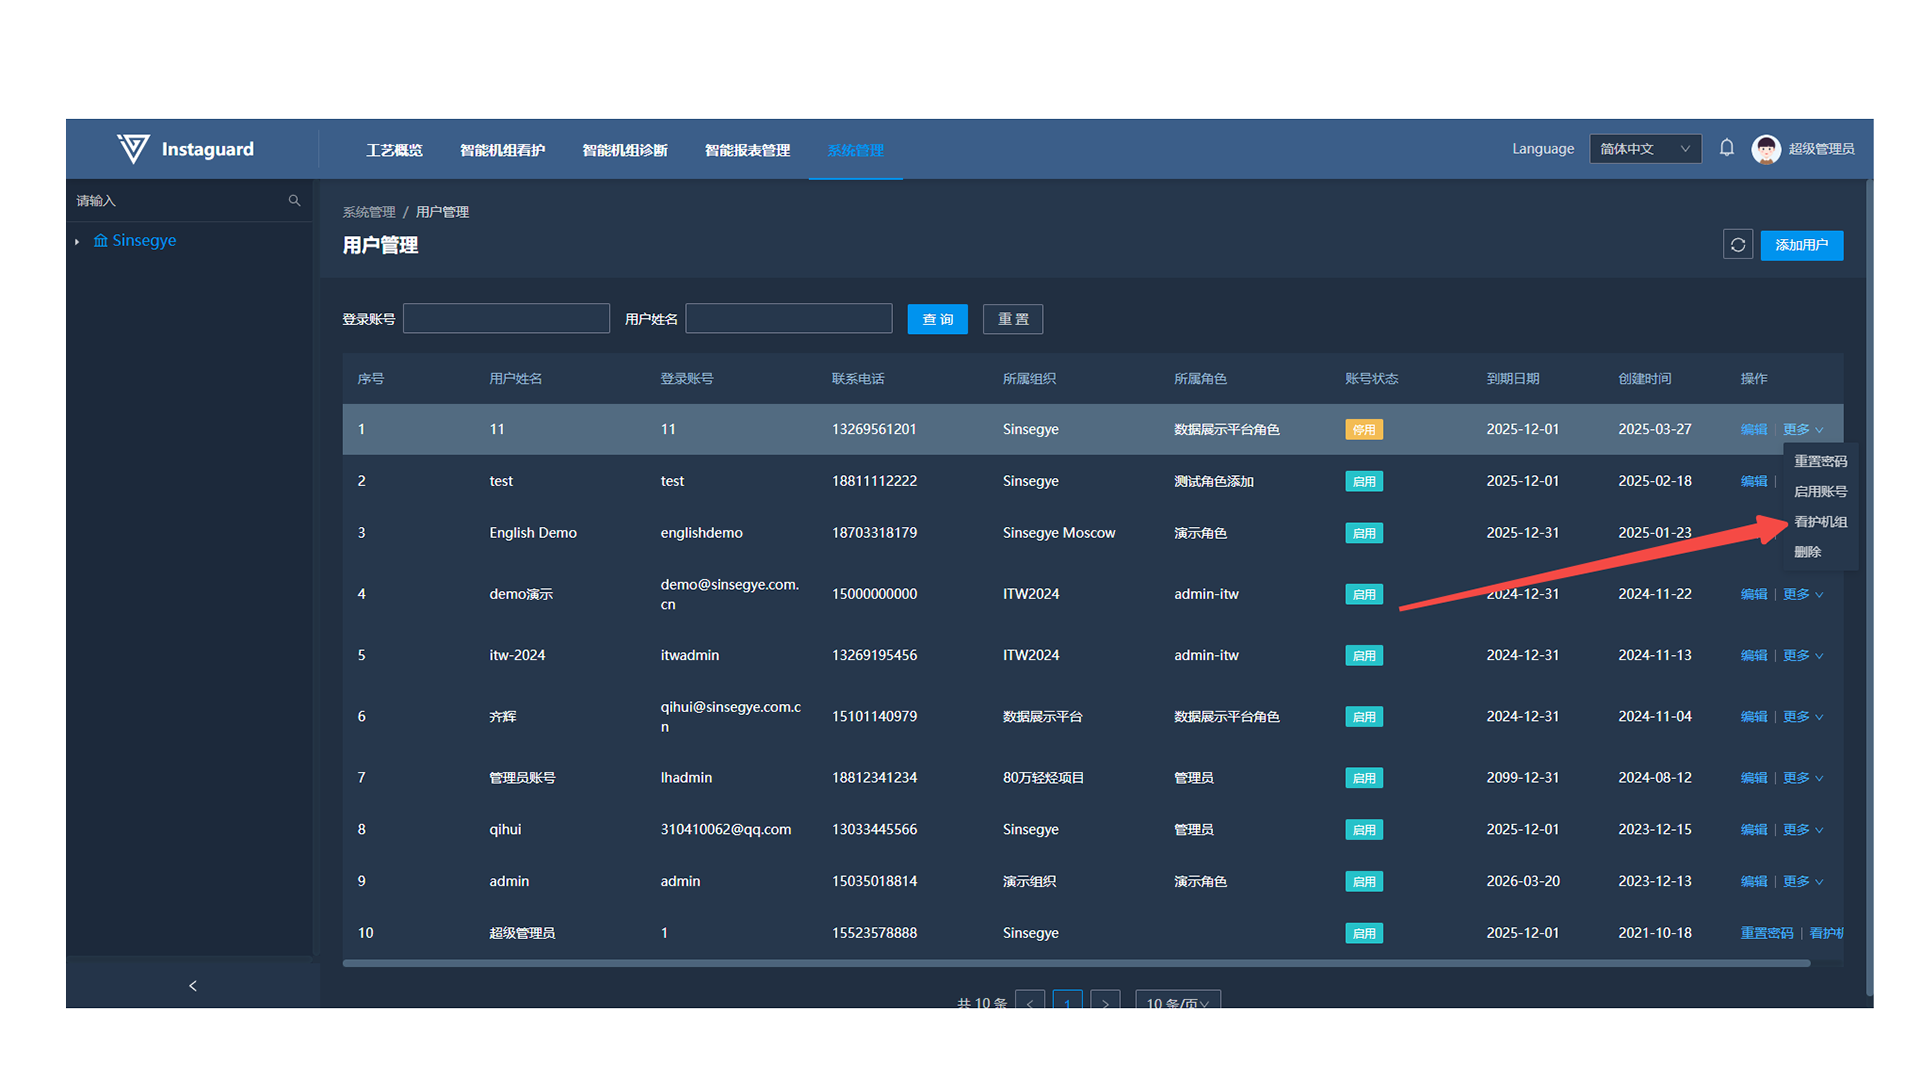Click the 超级管理员 user avatar
This screenshot has width=1920, height=1080.
[1766, 149]
